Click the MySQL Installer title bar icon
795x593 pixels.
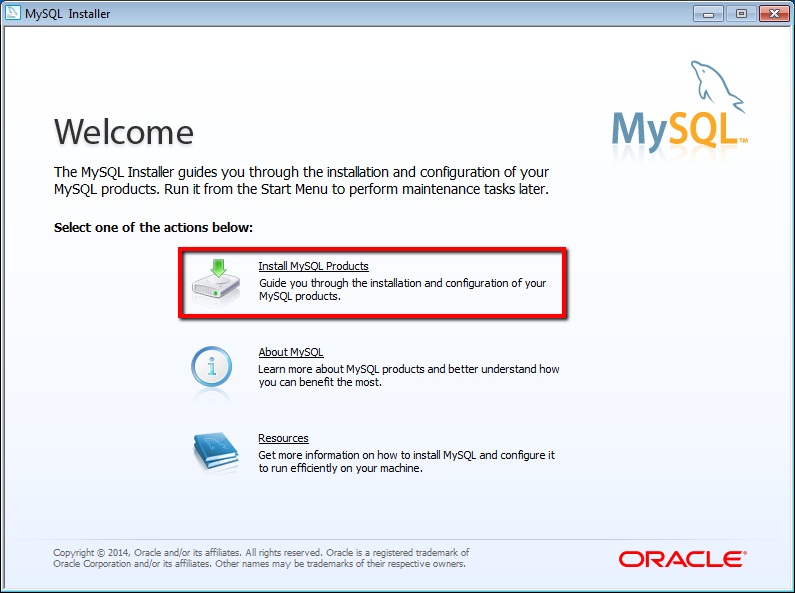point(13,12)
